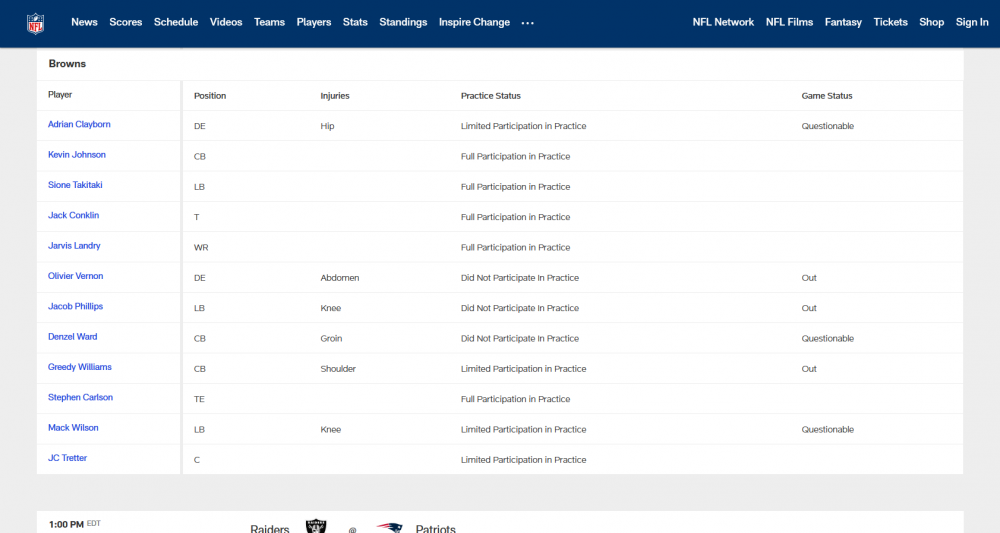Click Greedy Williams' Out game status
1000x533 pixels.
click(x=809, y=369)
